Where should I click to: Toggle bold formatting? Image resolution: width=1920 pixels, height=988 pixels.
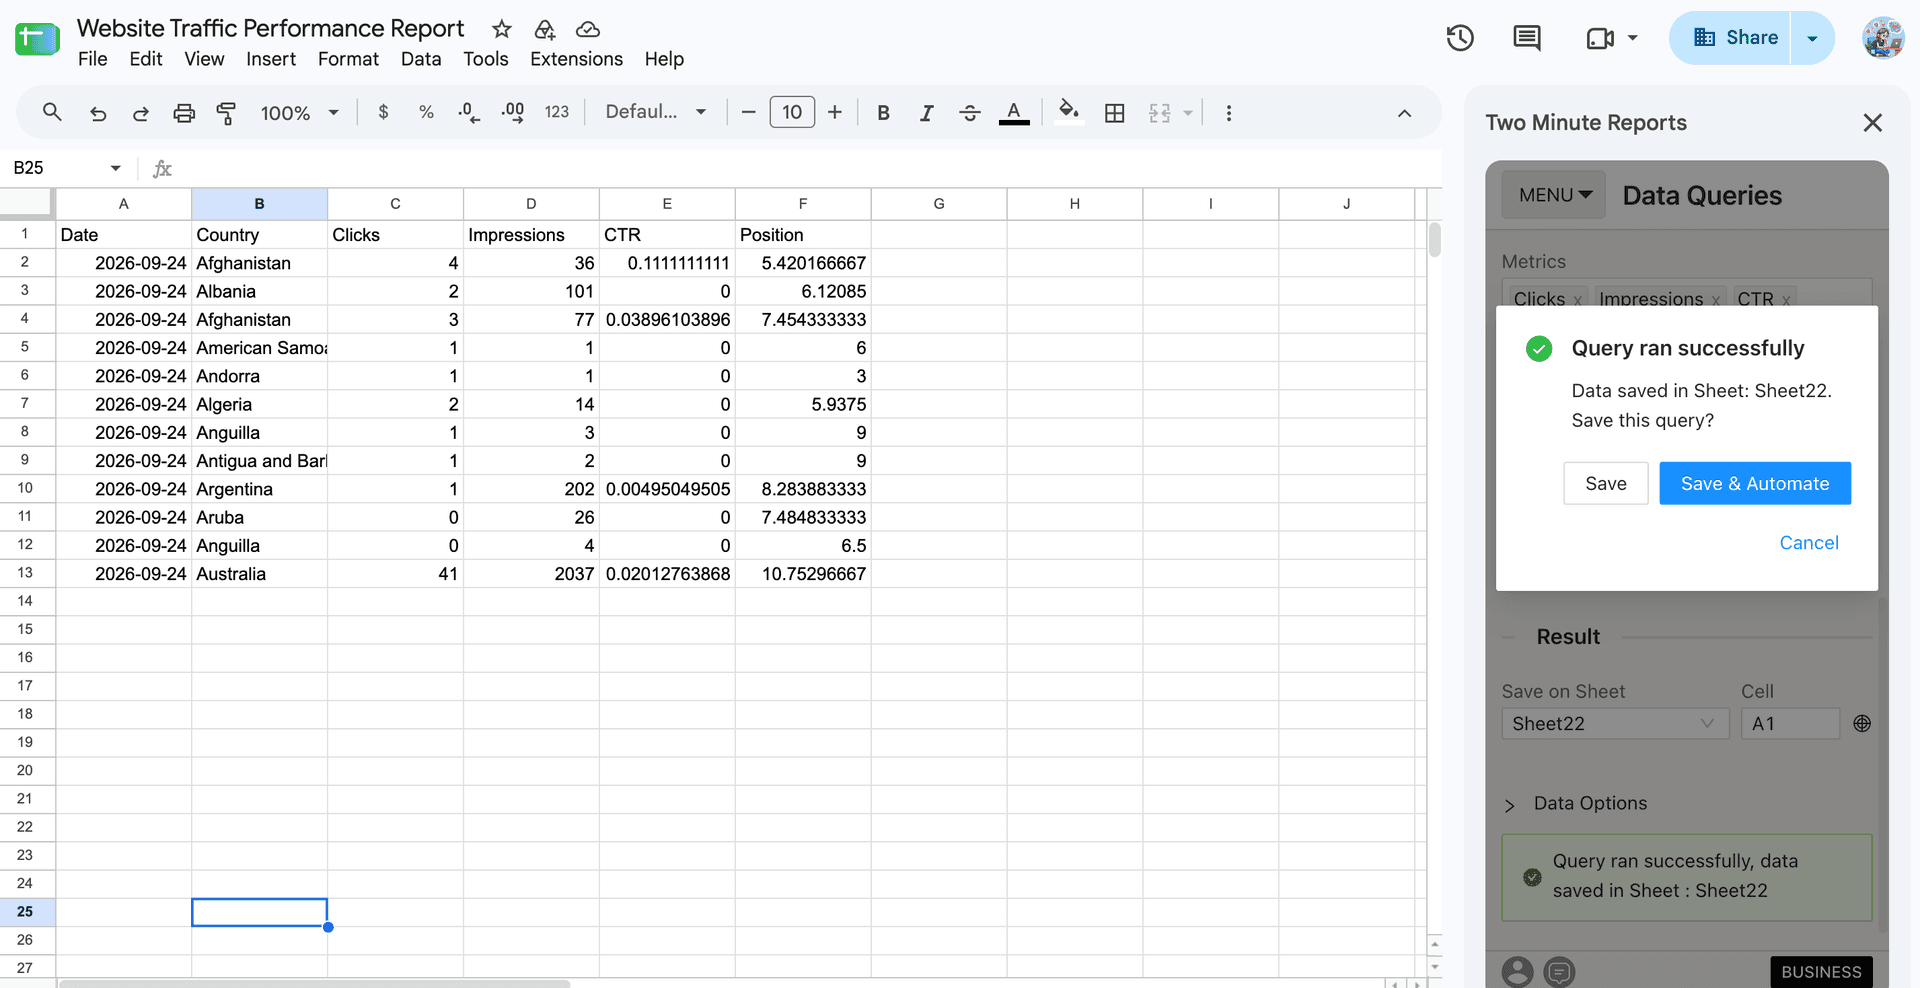point(883,113)
